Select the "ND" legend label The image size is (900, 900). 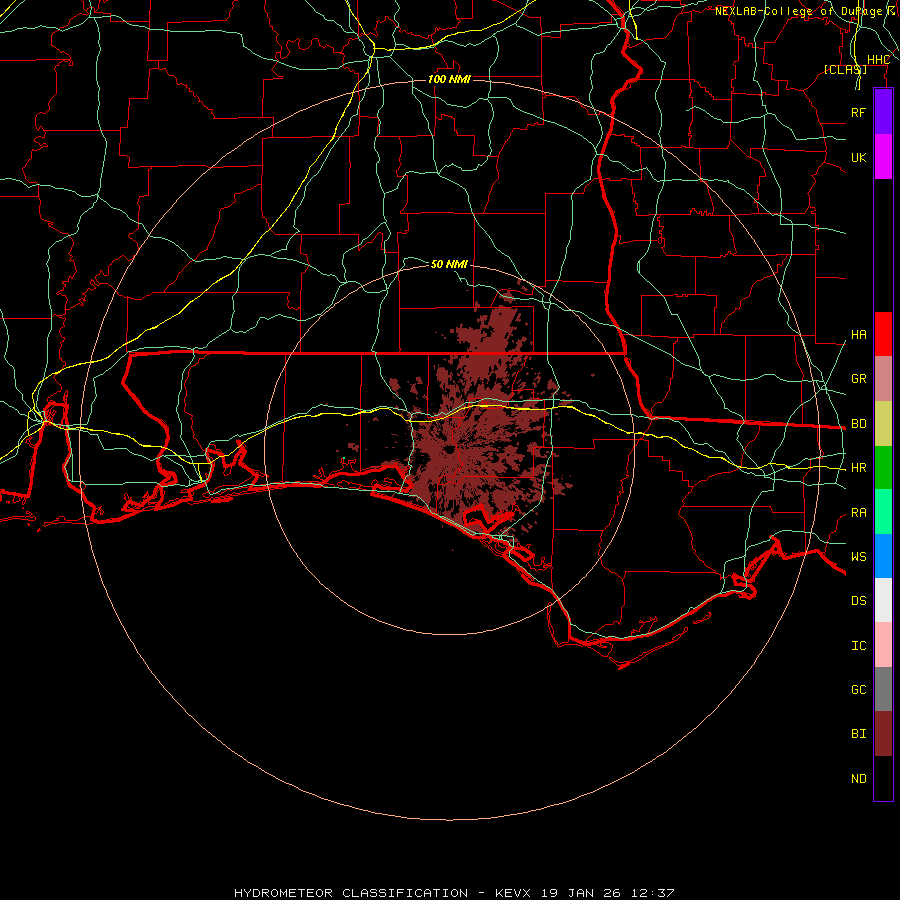858,779
